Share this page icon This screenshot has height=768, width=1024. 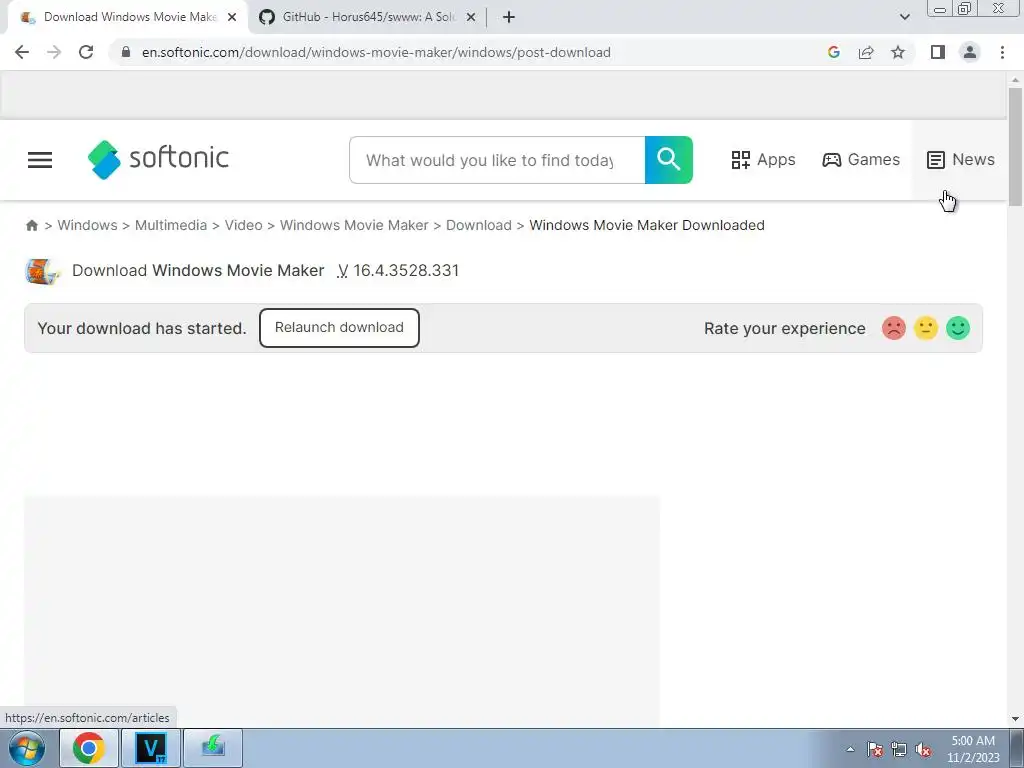tap(866, 52)
